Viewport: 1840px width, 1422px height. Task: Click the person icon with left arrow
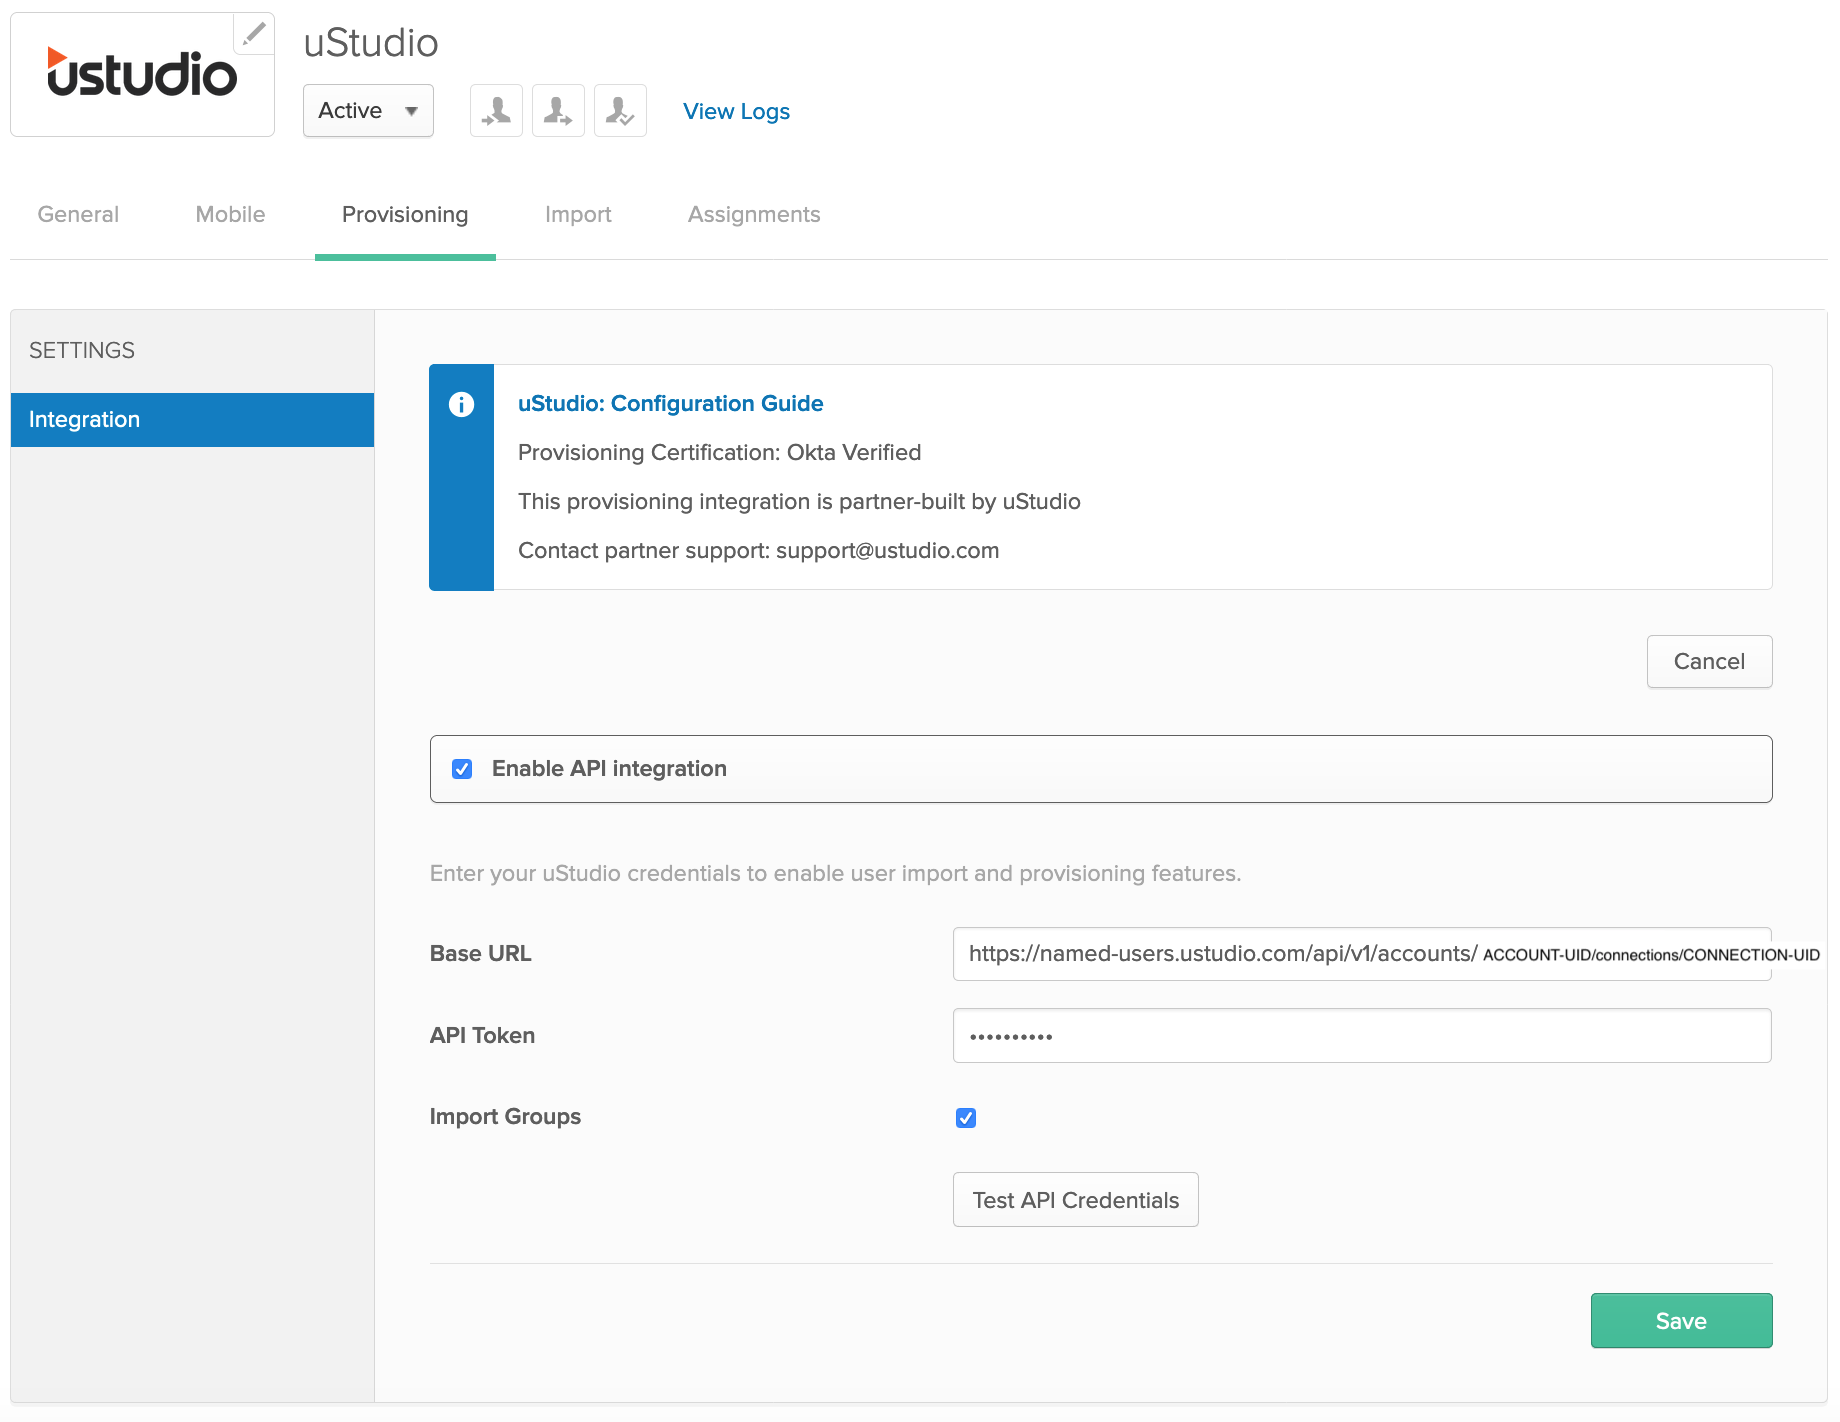point(496,110)
